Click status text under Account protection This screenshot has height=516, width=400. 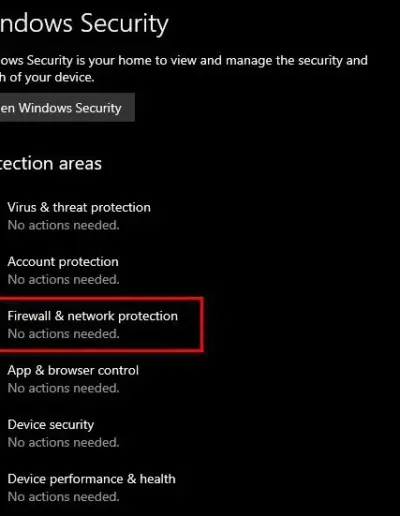pos(63,280)
